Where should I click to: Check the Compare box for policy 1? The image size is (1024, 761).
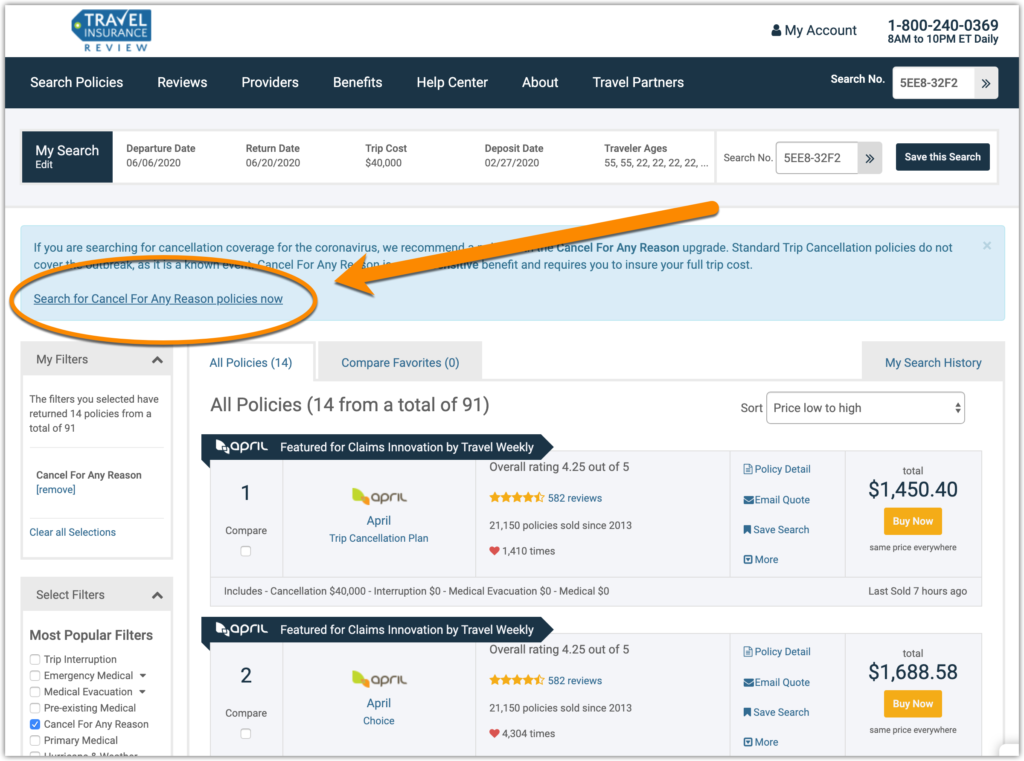tap(246, 551)
